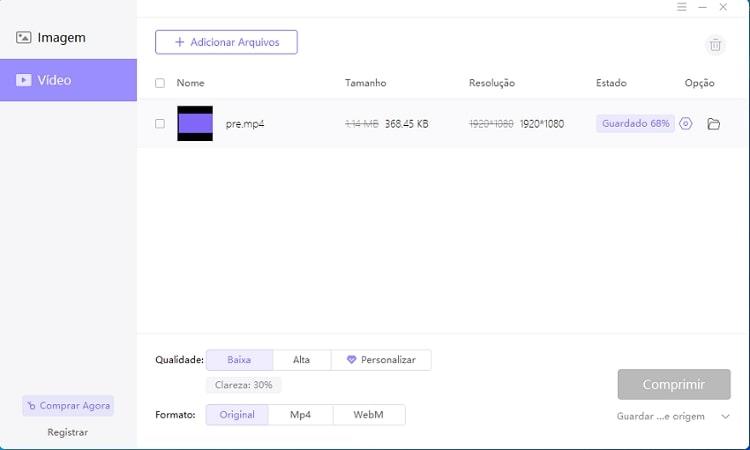Toggle the select-all checkbox beside Nome
The width and height of the screenshot is (750, 450).
click(160, 83)
